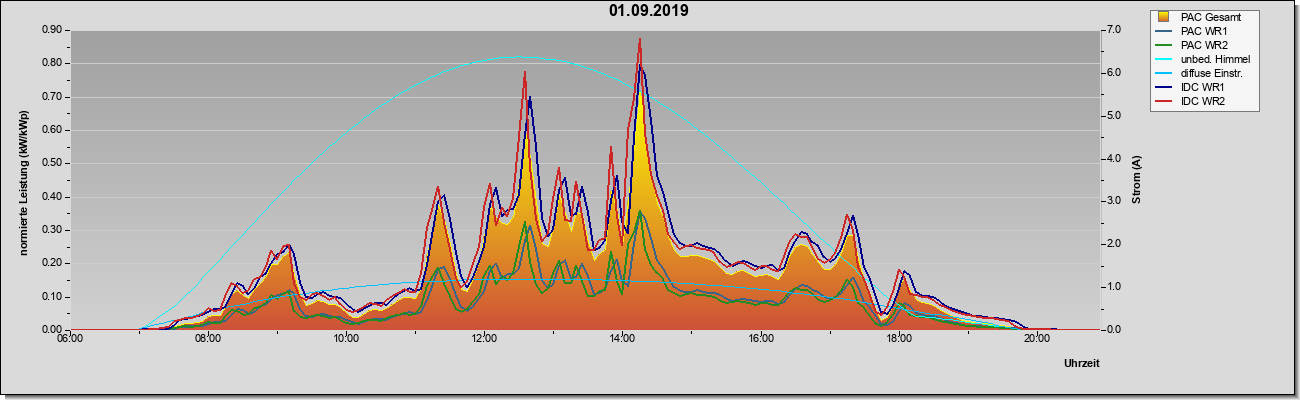Viewport: 1300px width, 400px height.
Task: Click the 20:00 time axis label
Action: pos(1036,338)
